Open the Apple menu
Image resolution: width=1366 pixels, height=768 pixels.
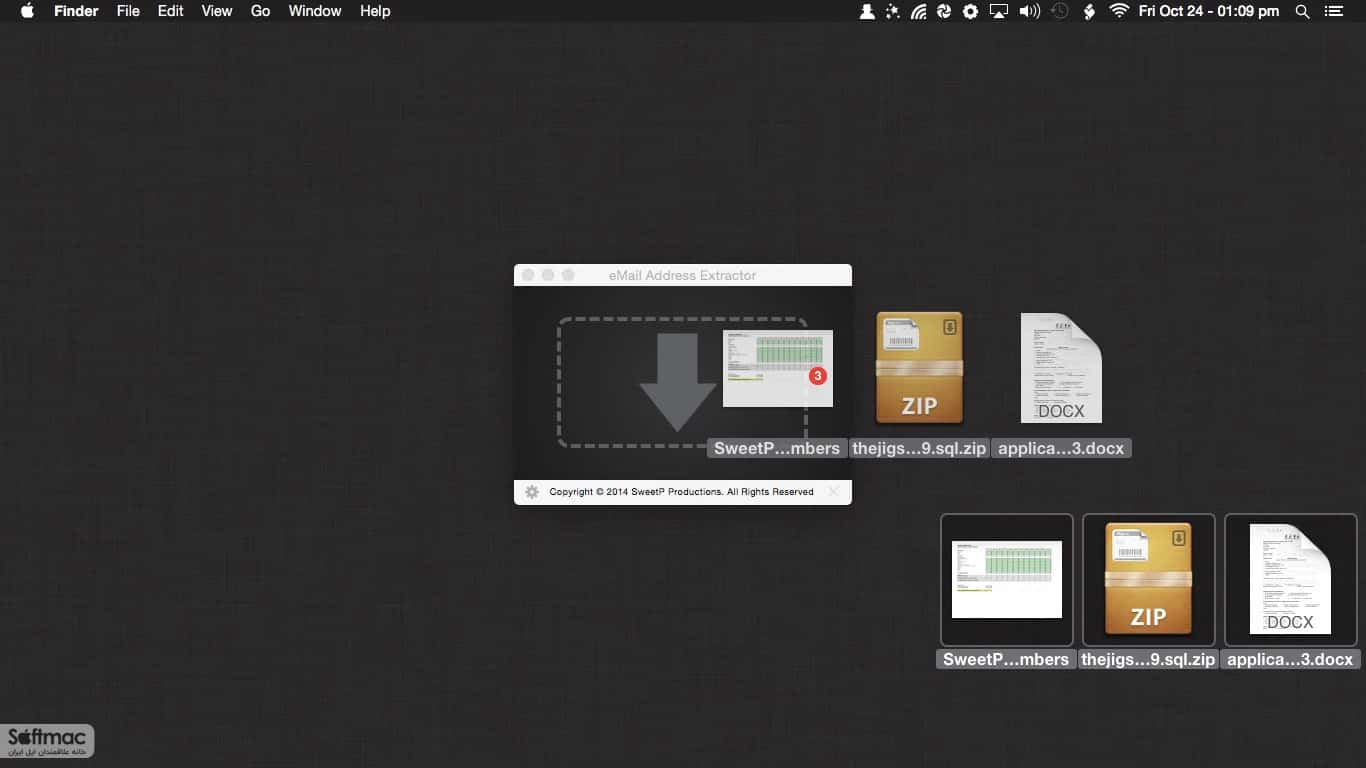click(x=27, y=11)
